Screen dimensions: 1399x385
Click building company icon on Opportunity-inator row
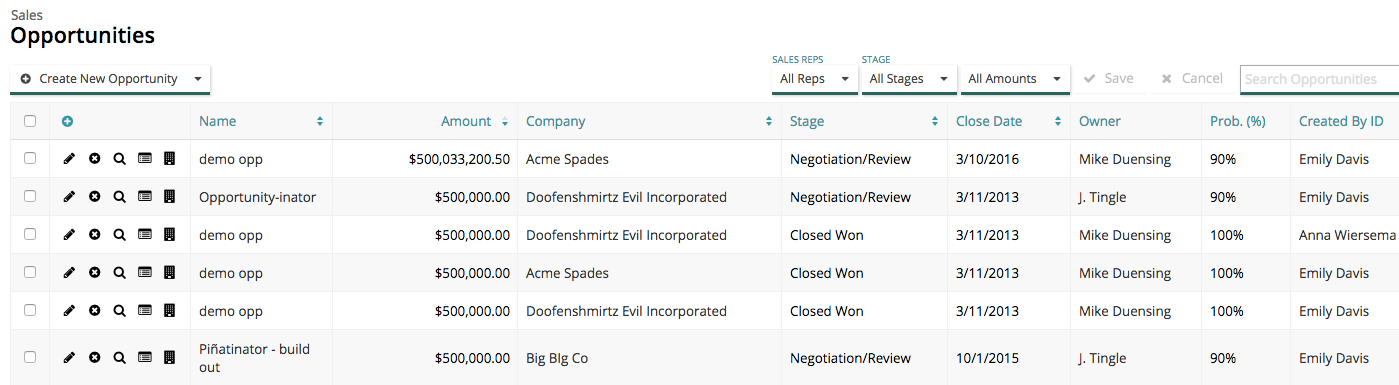coord(169,197)
